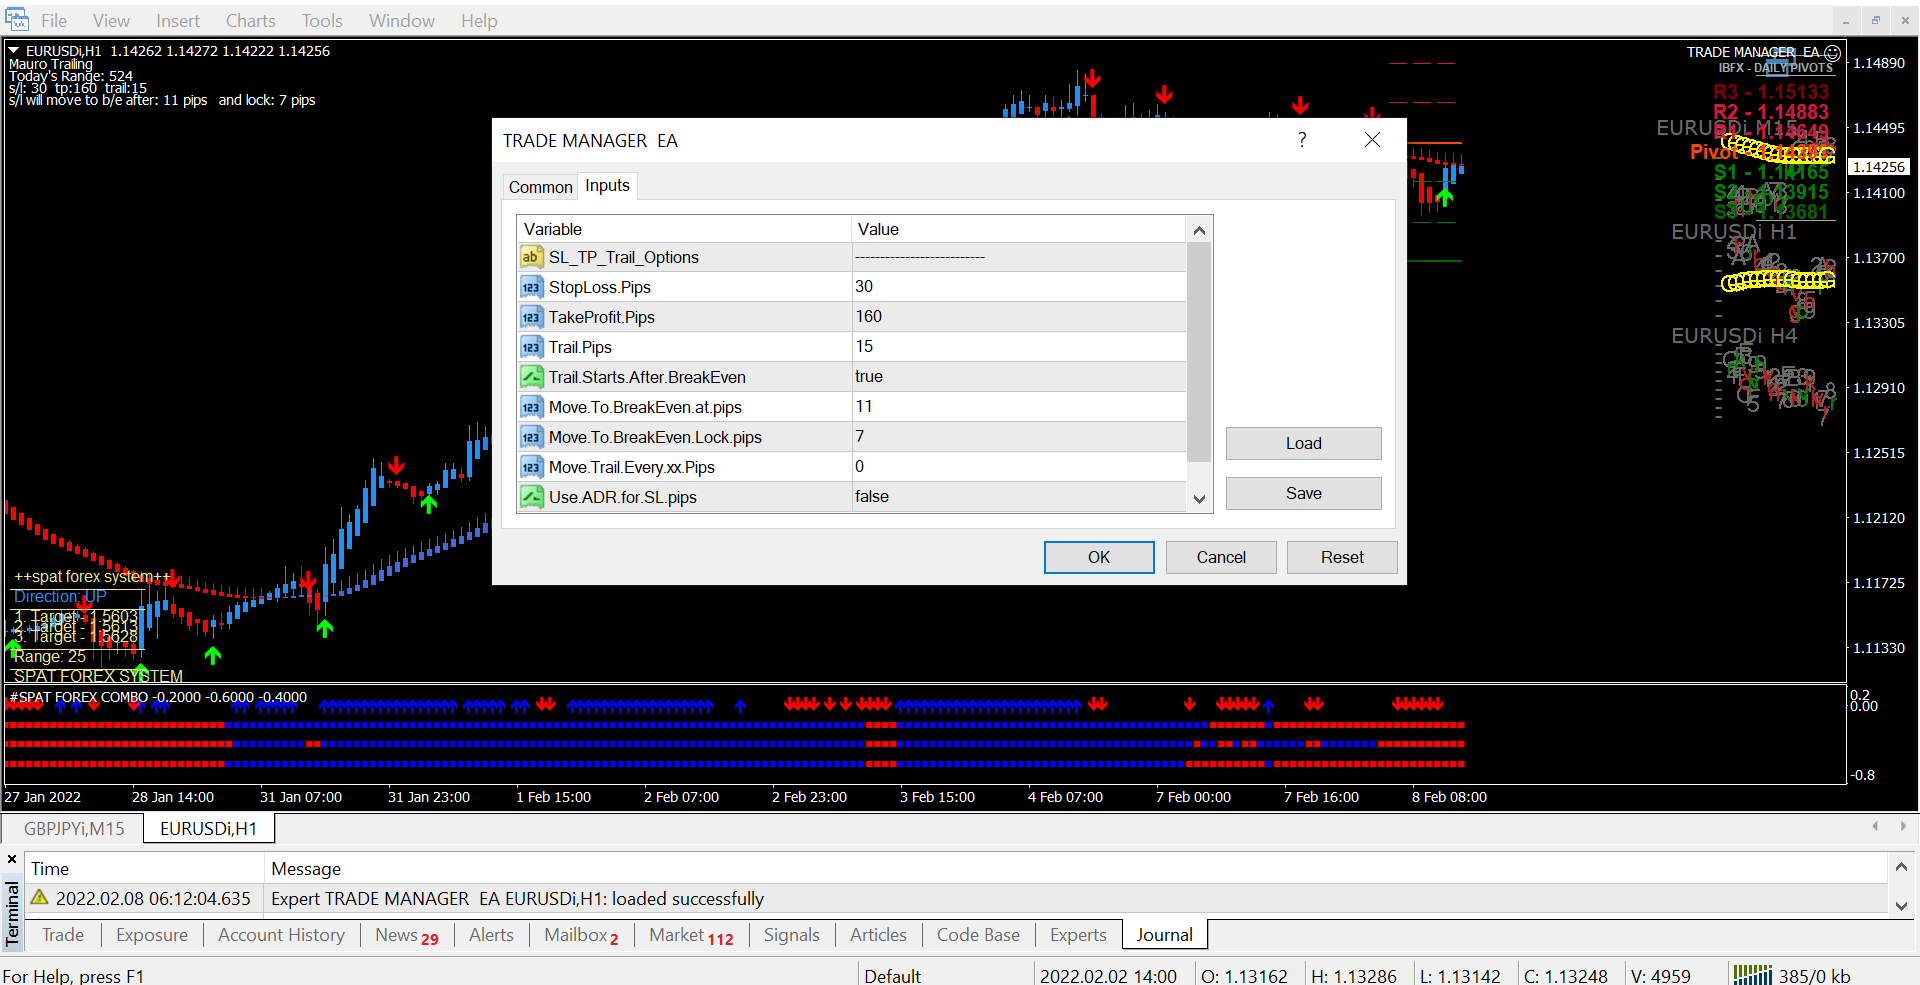Open the Experts tab in the Terminal
The width and height of the screenshot is (1920, 985).
(x=1077, y=935)
